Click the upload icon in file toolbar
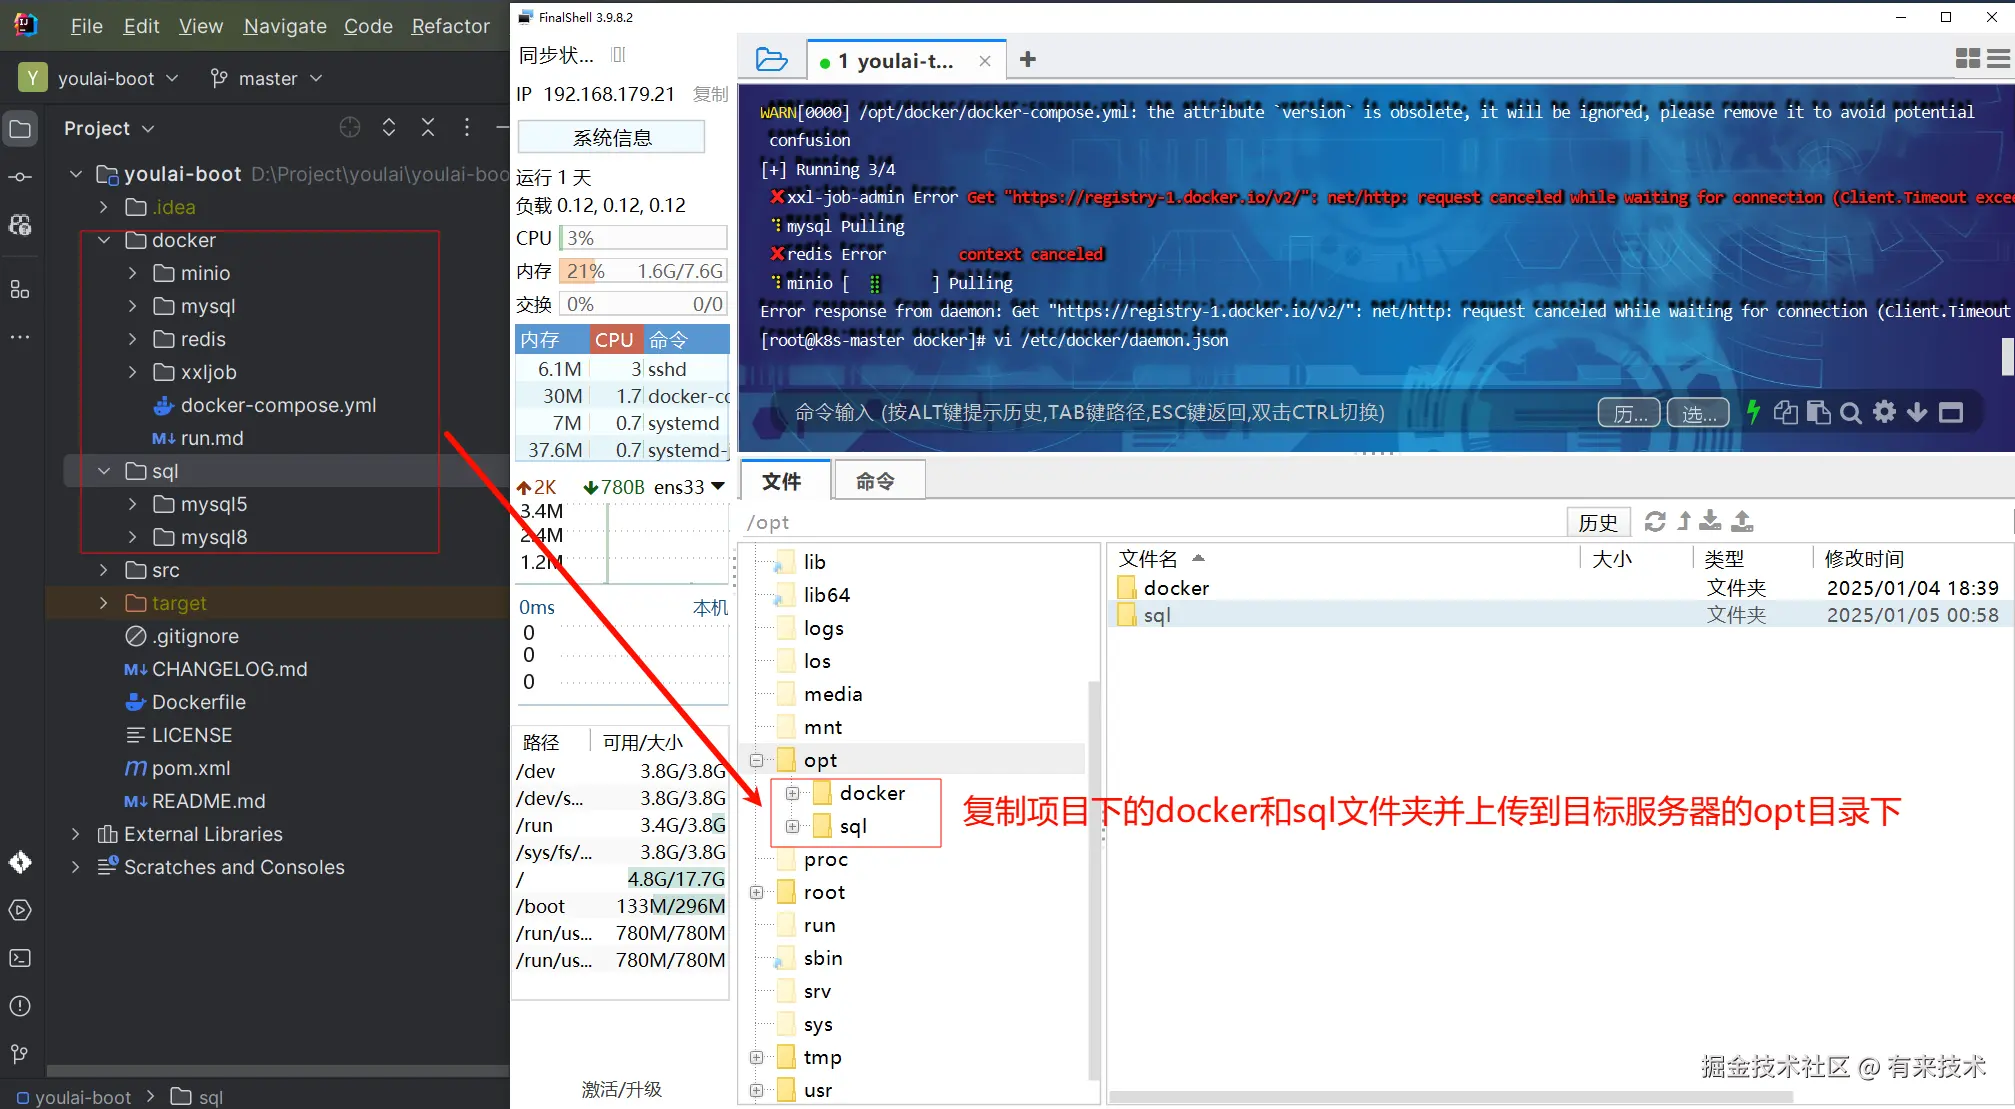Image resolution: width=2015 pixels, height=1109 pixels. pos(1742,522)
